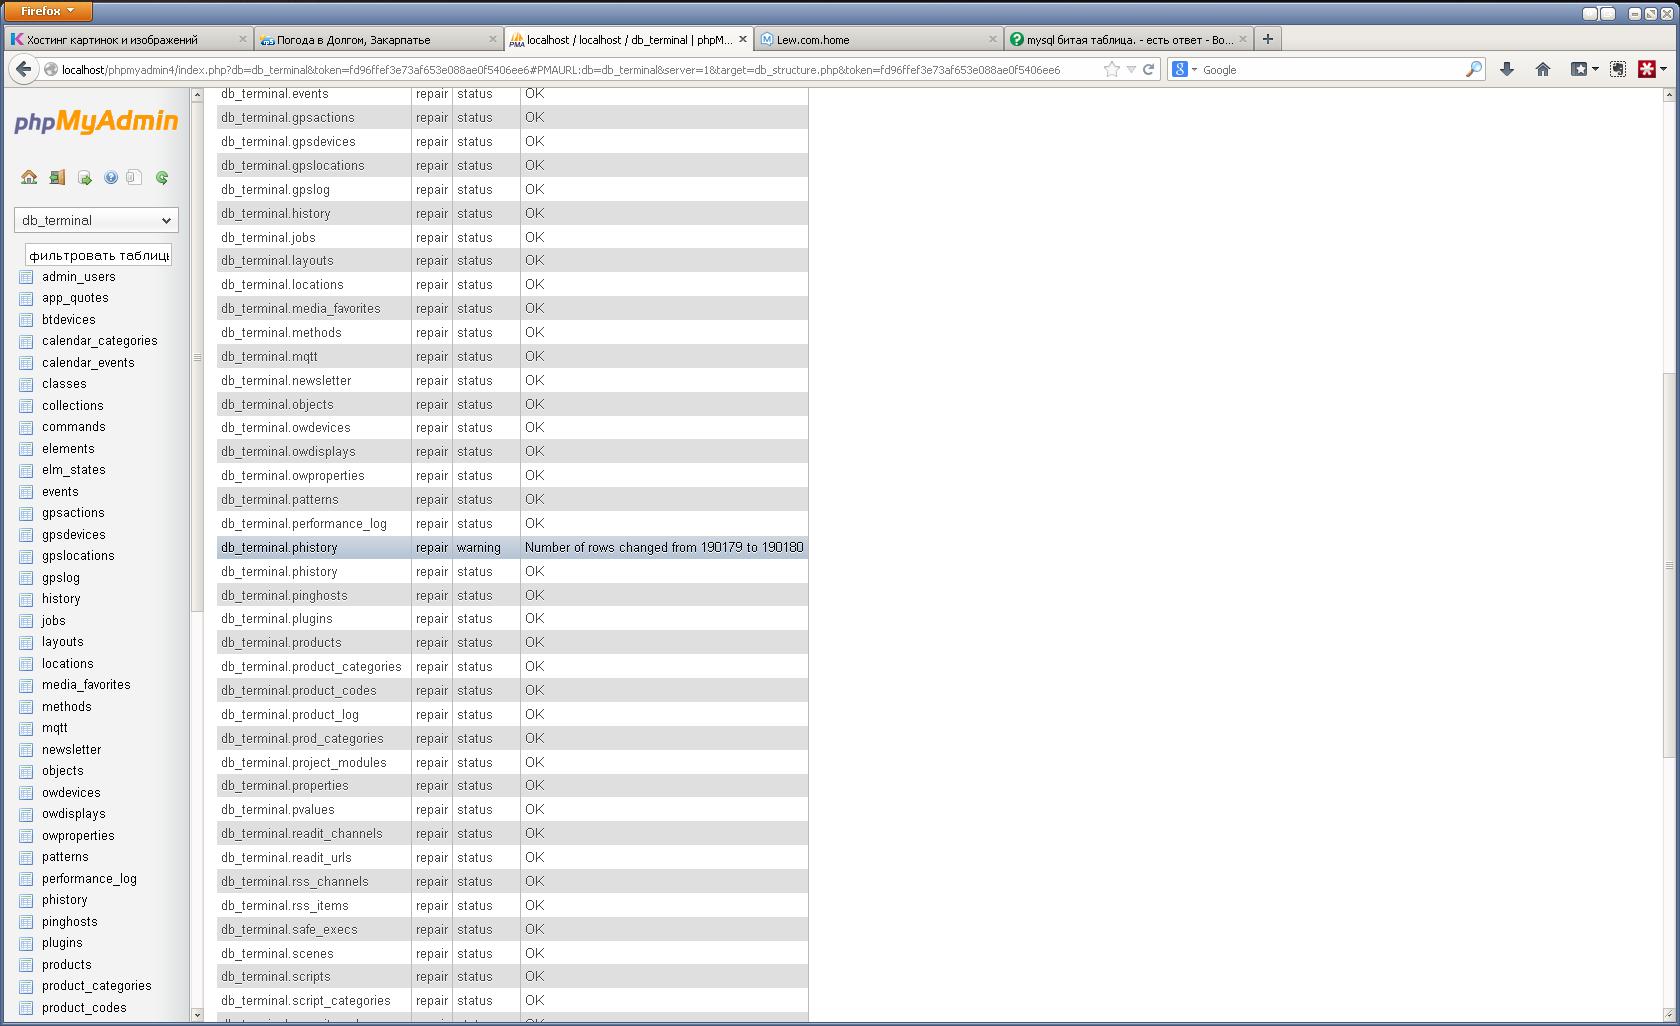Click the sidebar scroll down arrow
The width and height of the screenshot is (1680, 1026).
pyautogui.click(x=196, y=1014)
